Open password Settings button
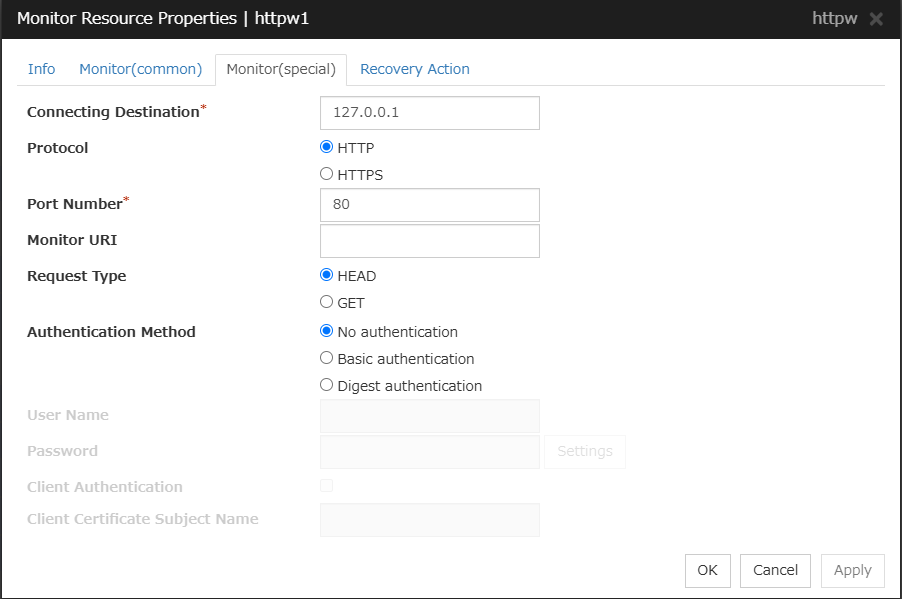Viewport: 902px width, 599px height. [585, 452]
